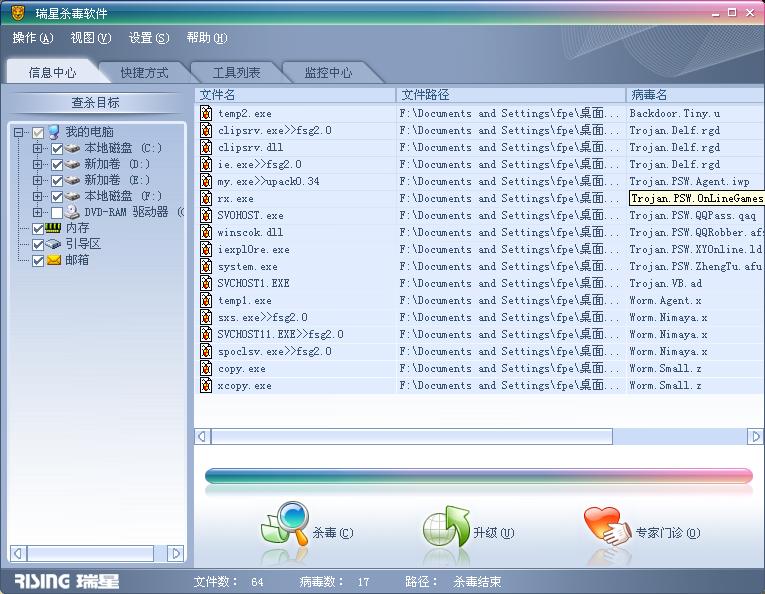
Task: Click the drive icon for 本地磁盘 (C:)
Action: tap(73, 148)
